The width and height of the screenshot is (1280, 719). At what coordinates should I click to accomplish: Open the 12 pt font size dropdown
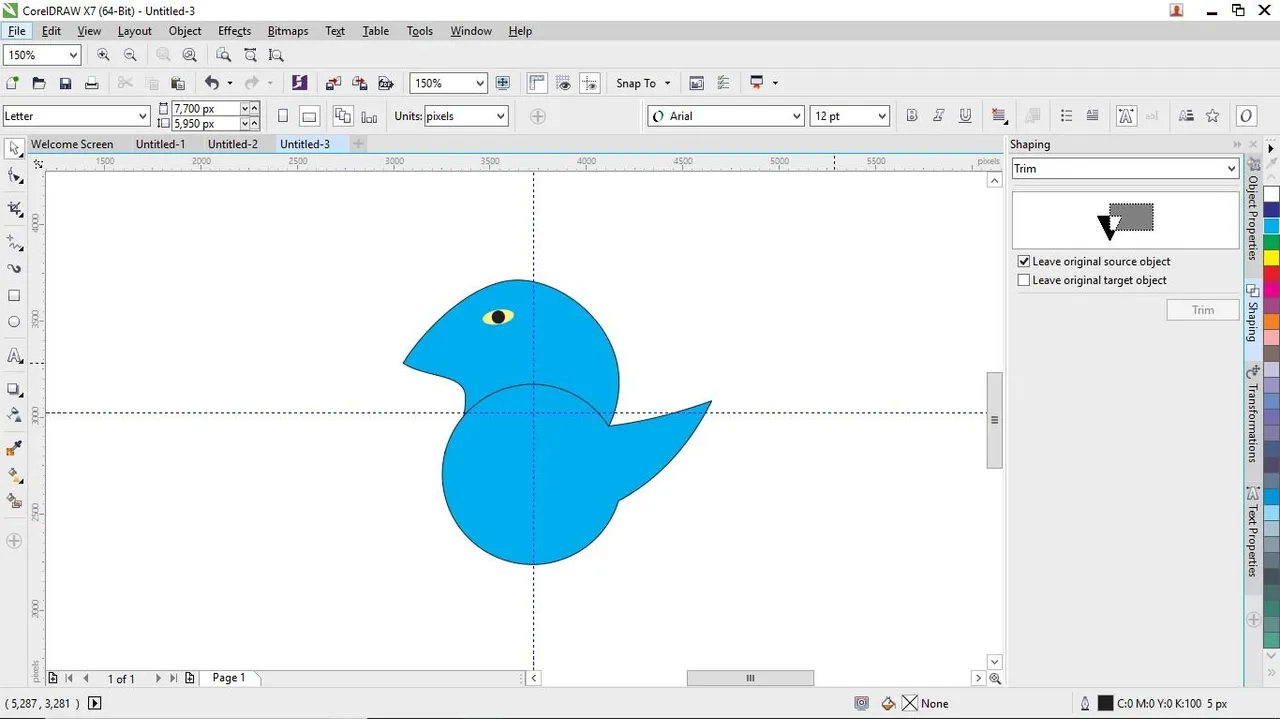point(881,116)
